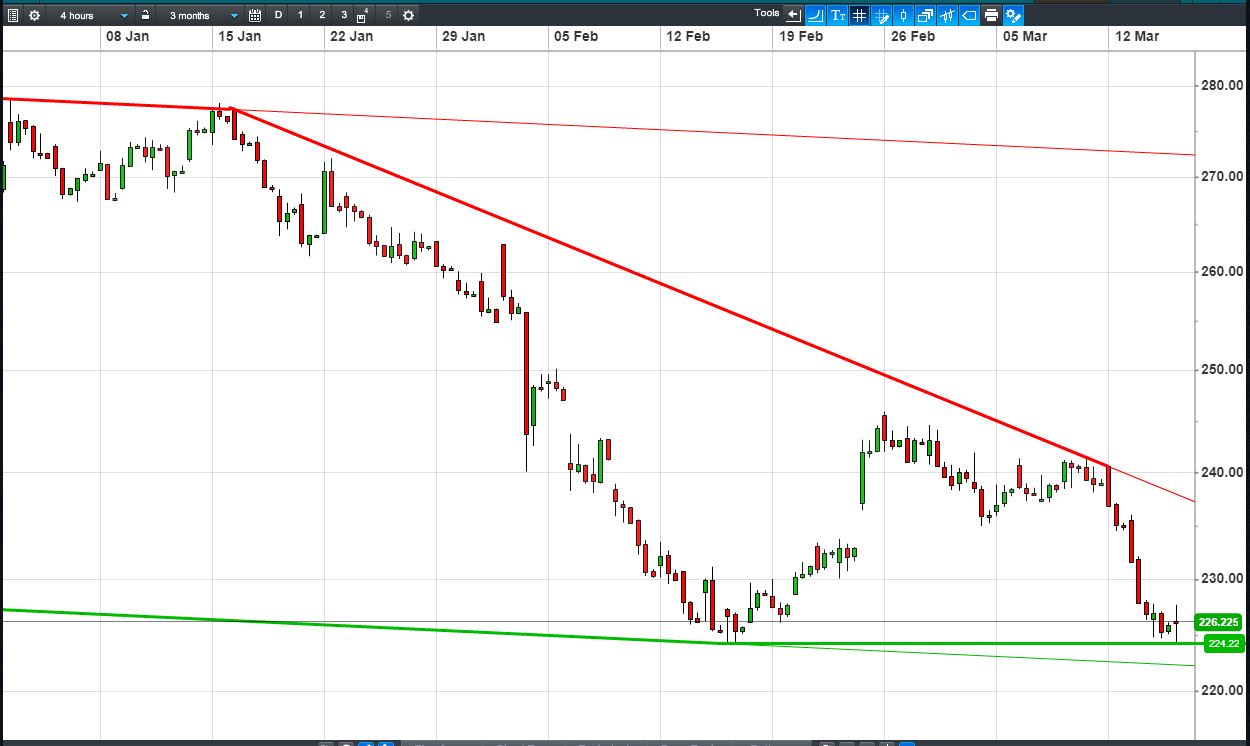The image size is (1250, 746).
Task: Click the 220.00 price axis label
Action: pos(1222,691)
